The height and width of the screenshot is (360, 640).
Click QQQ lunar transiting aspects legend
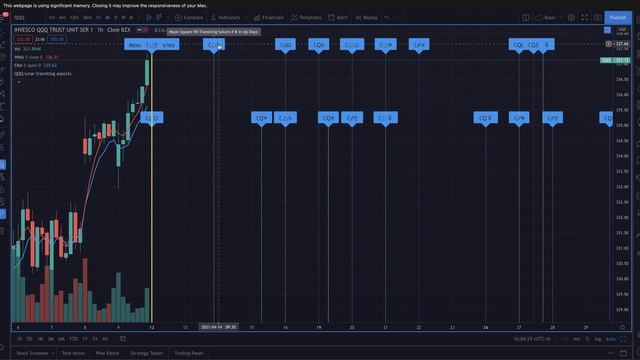click(x=43, y=74)
